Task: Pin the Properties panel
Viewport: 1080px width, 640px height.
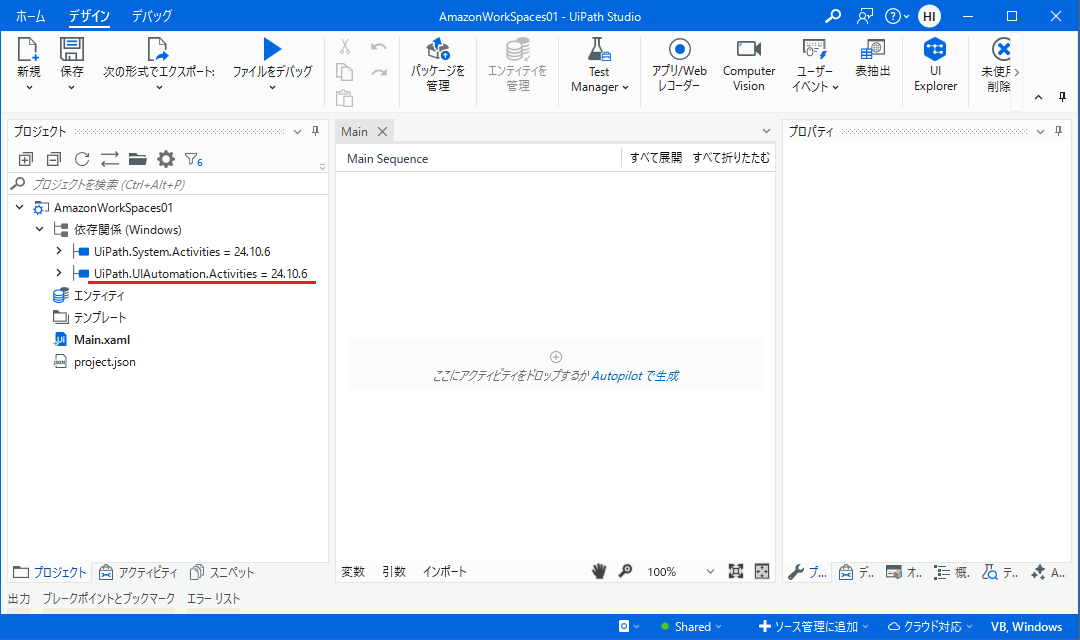Action: [1059, 131]
